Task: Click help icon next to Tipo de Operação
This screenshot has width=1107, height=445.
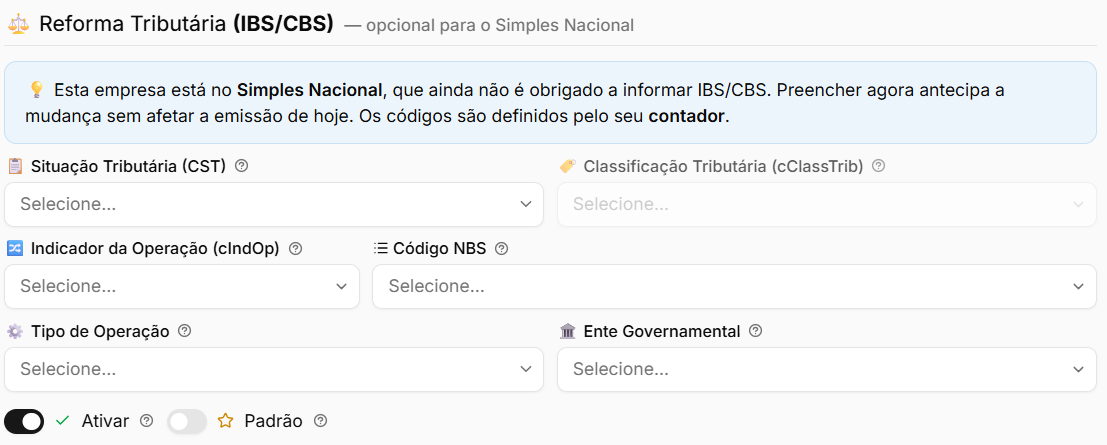Action: (x=184, y=331)
